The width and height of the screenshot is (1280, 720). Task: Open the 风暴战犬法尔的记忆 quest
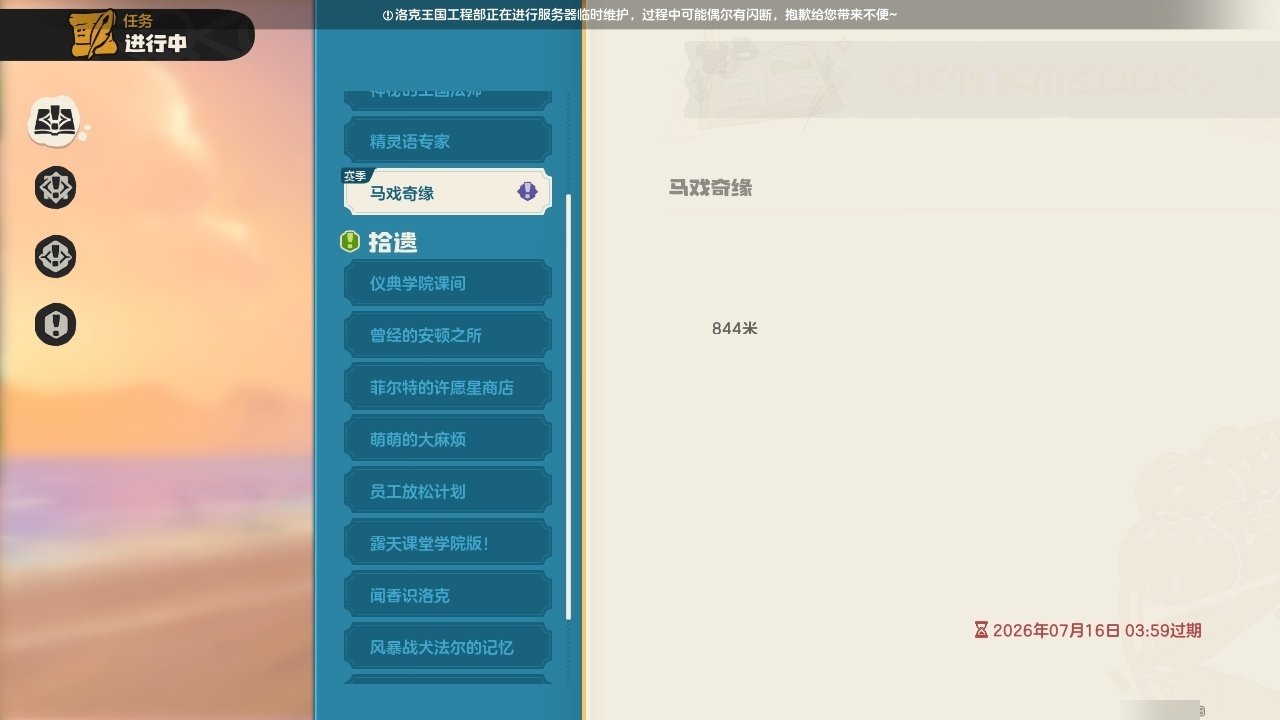point(447,647)
